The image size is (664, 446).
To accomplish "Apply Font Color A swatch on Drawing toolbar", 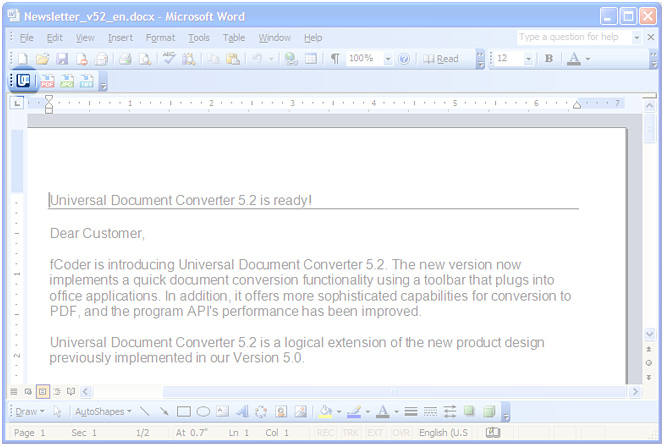I will tap(382, 412).
